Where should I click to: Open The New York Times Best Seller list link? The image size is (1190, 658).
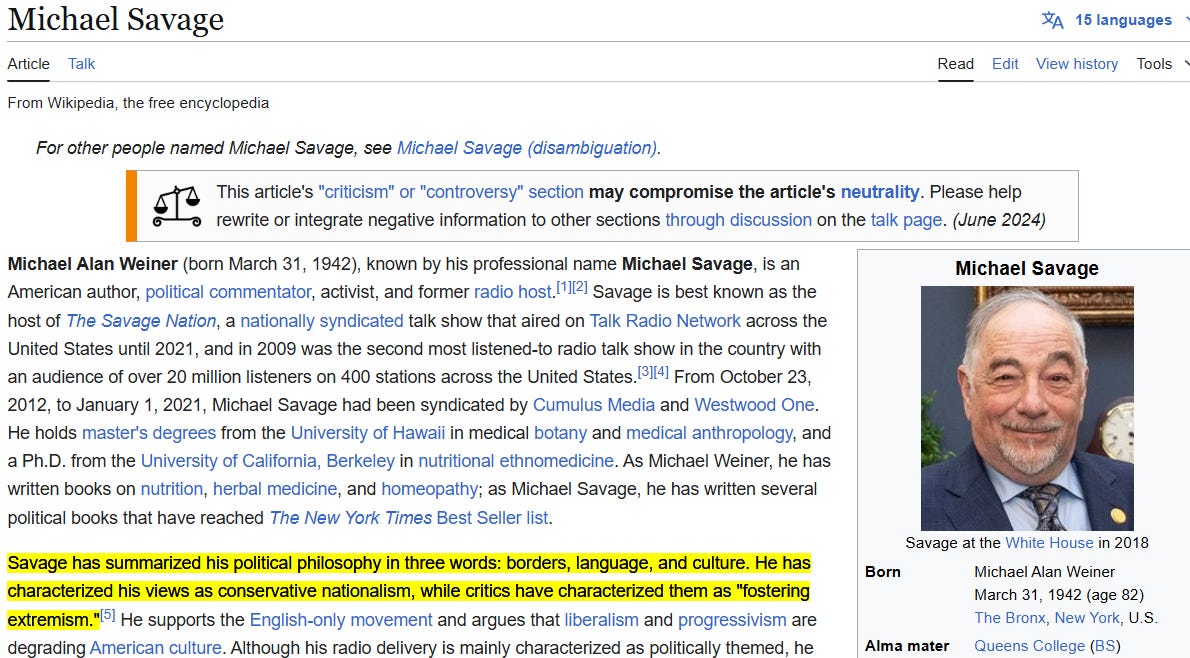(x=409, y=518)
